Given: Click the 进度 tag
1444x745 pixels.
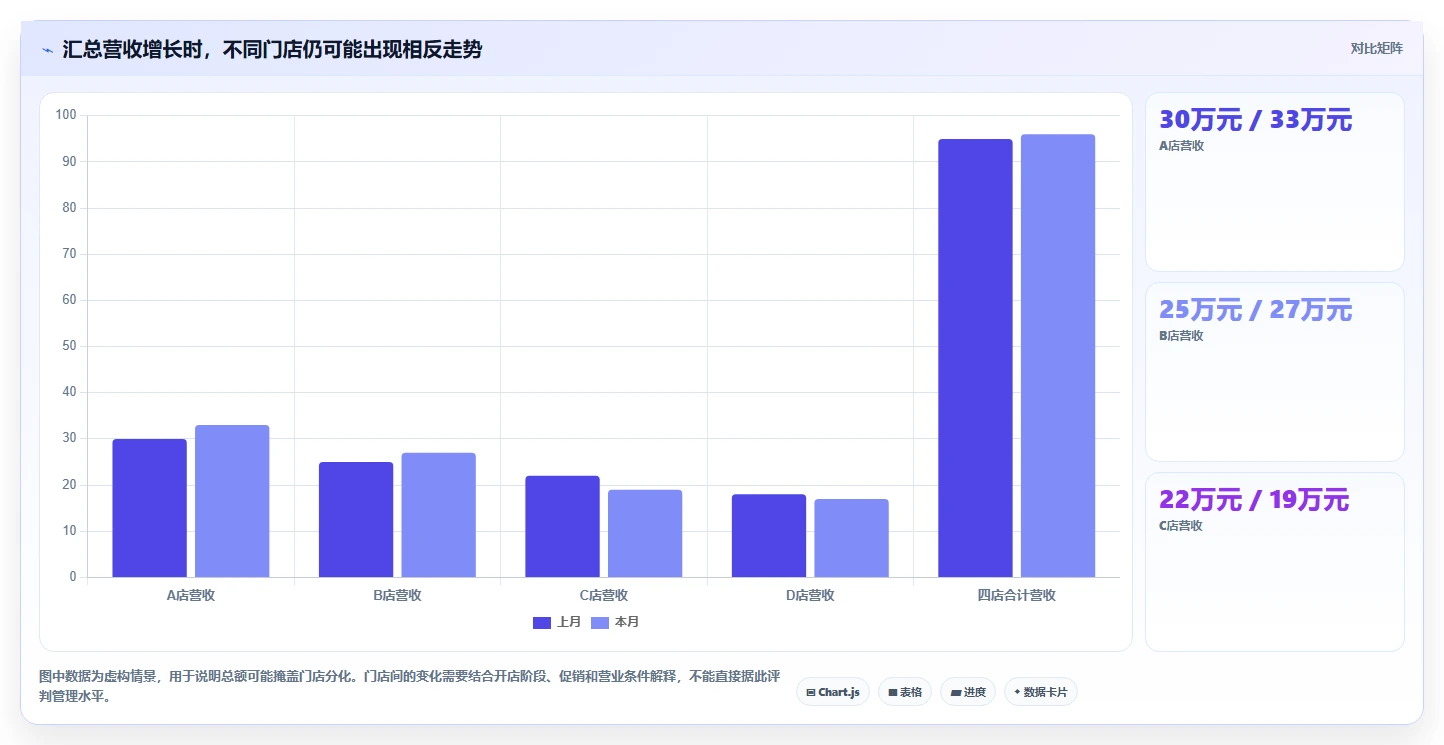Looking at the screenshot, I should click(968, 692).
